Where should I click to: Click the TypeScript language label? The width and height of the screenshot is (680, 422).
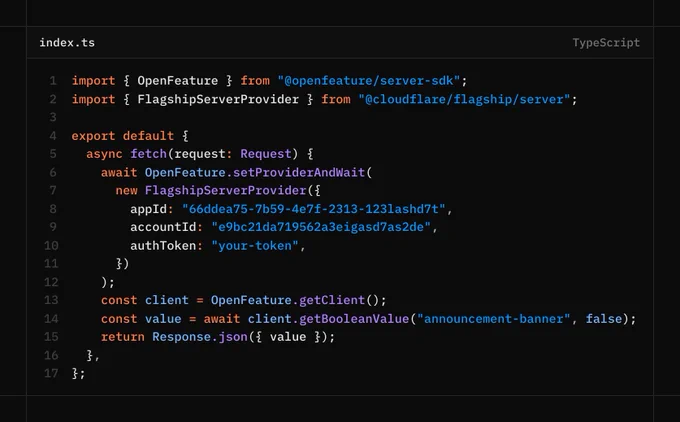[x=606, y=43]
